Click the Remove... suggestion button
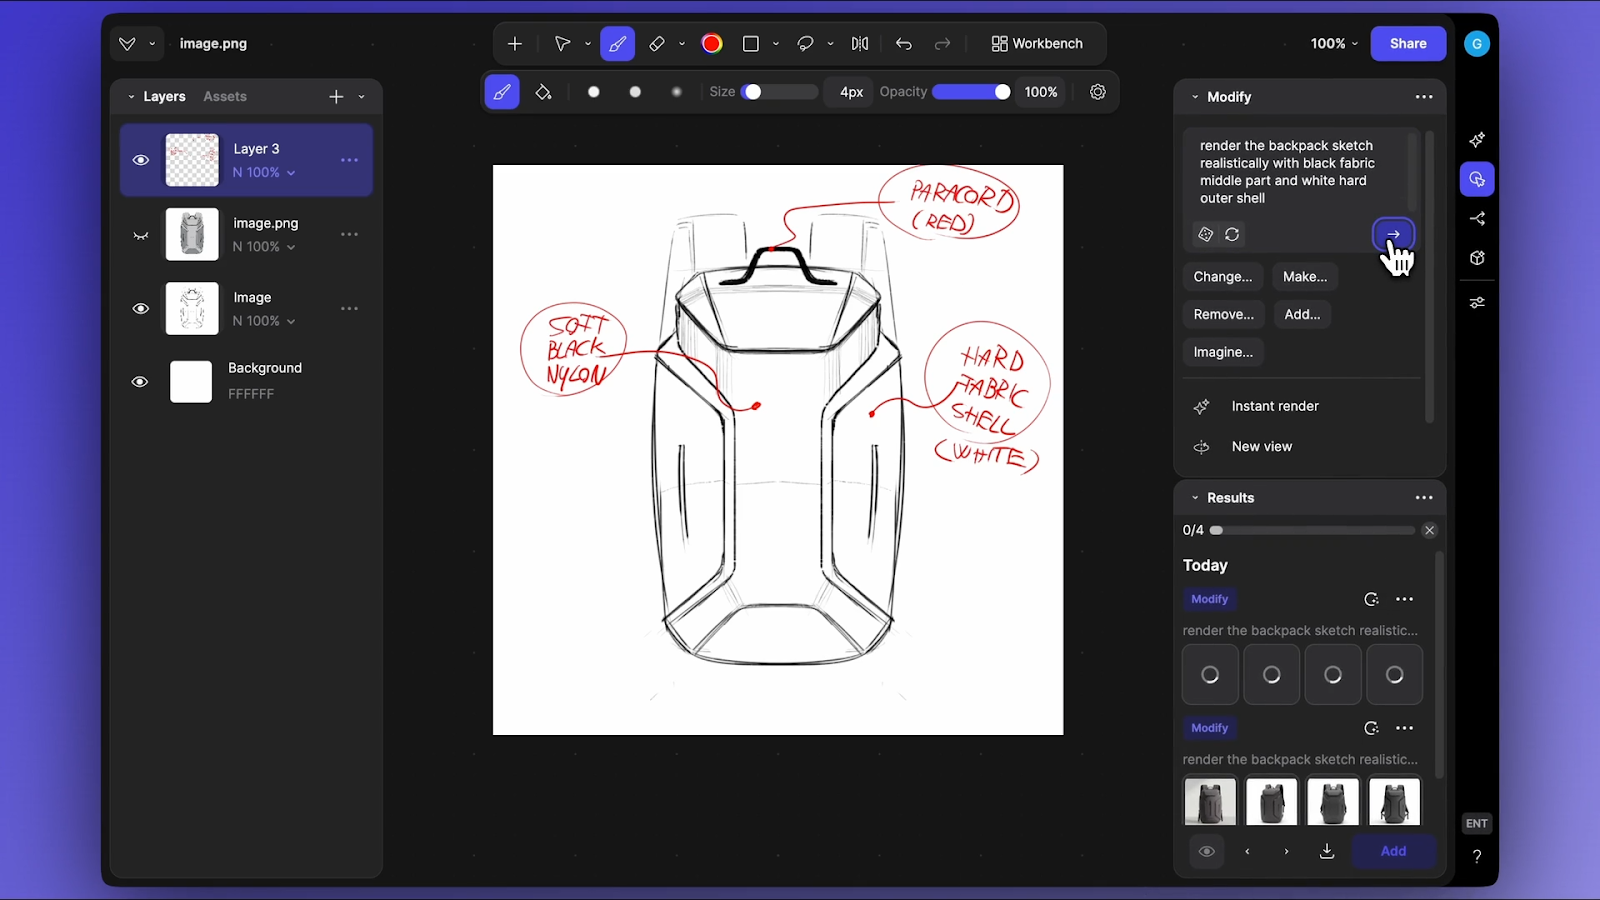This screenshot has width=1600, height=900. coord(1224,315)
